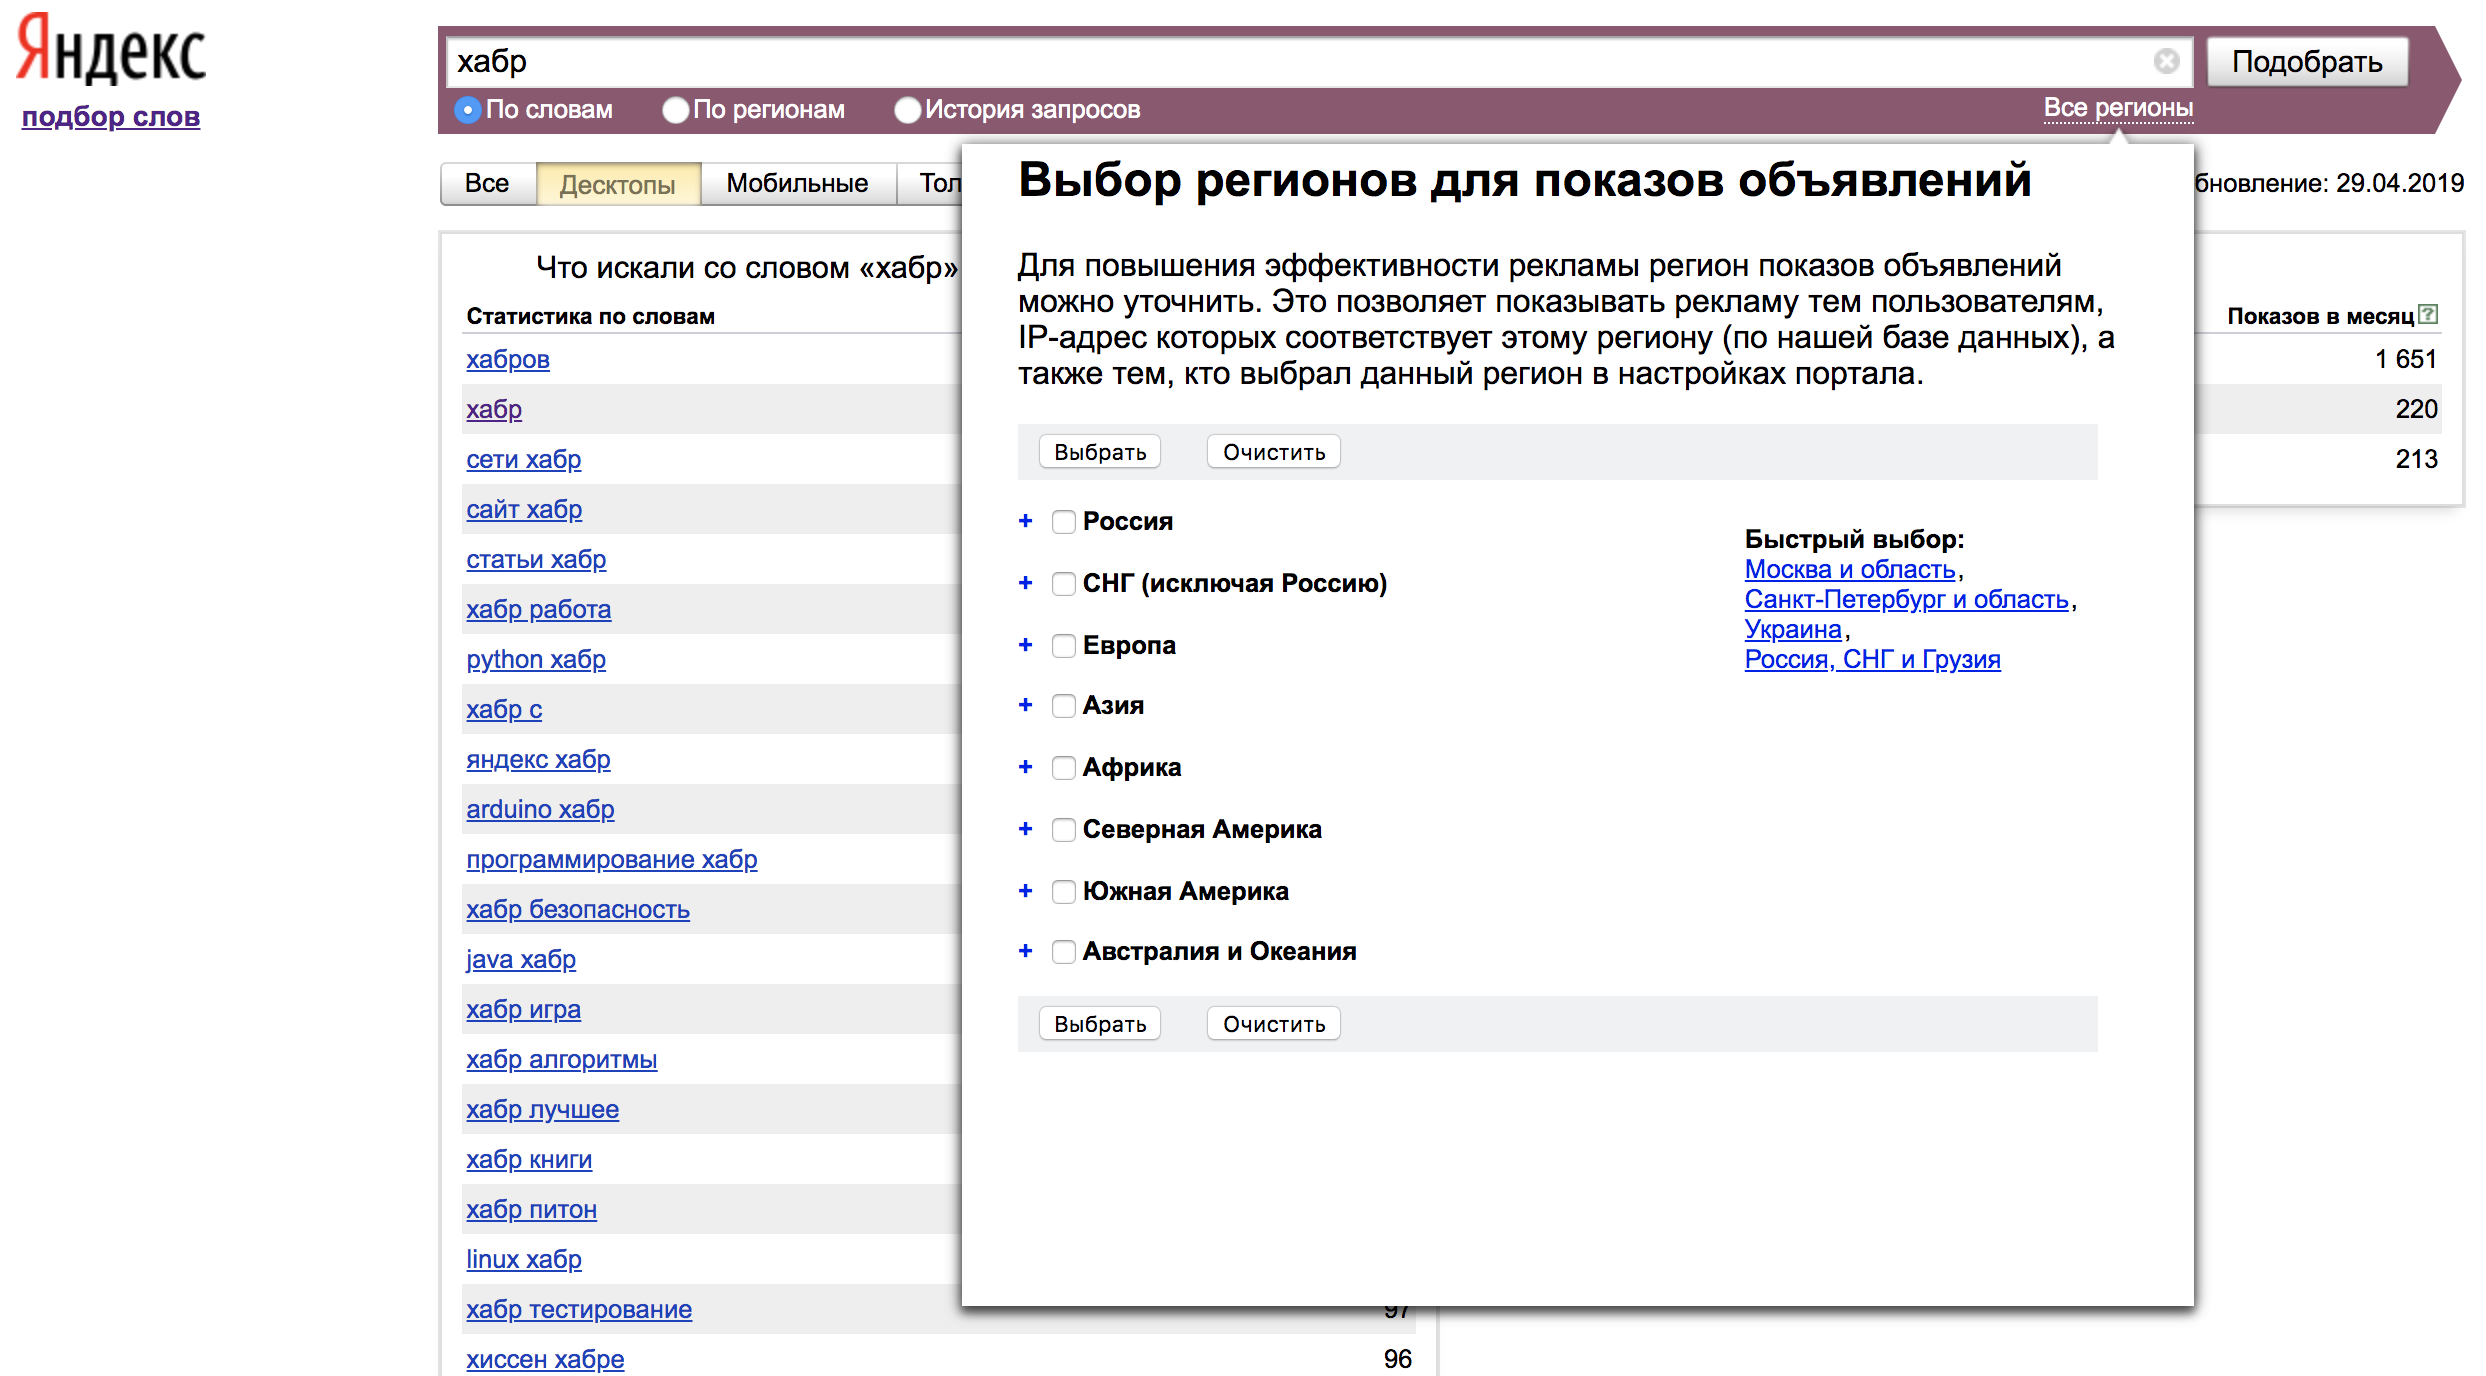The height and width of the screenshot is (1376, 2486).
Task: Open the программирование хабр keyword link
Action: pyautogui.click(x=612, y=859)
